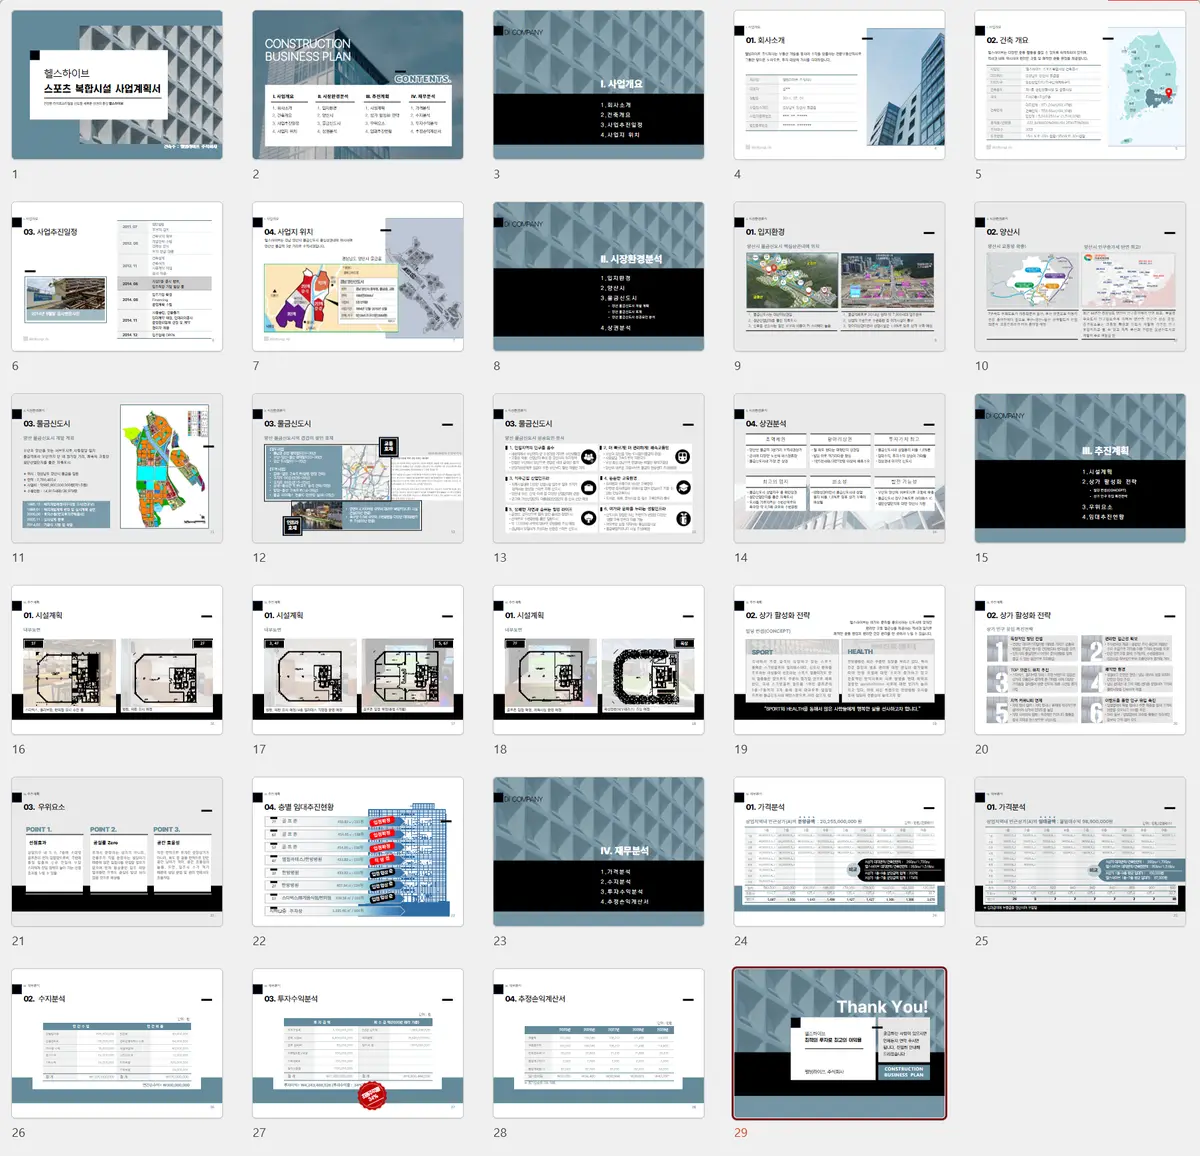Open the CONTENTS slide, slide 2

coord(357,85)
